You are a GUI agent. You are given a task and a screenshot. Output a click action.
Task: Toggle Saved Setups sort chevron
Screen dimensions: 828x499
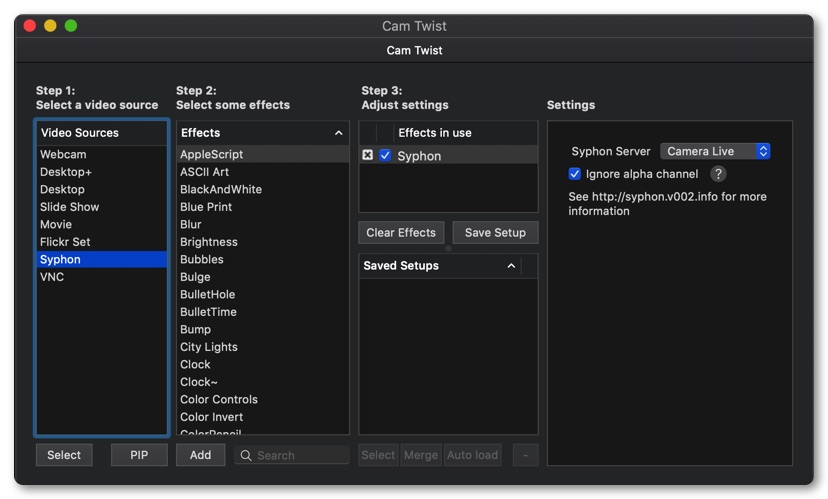pyautogui.click(x=511, y=266)
